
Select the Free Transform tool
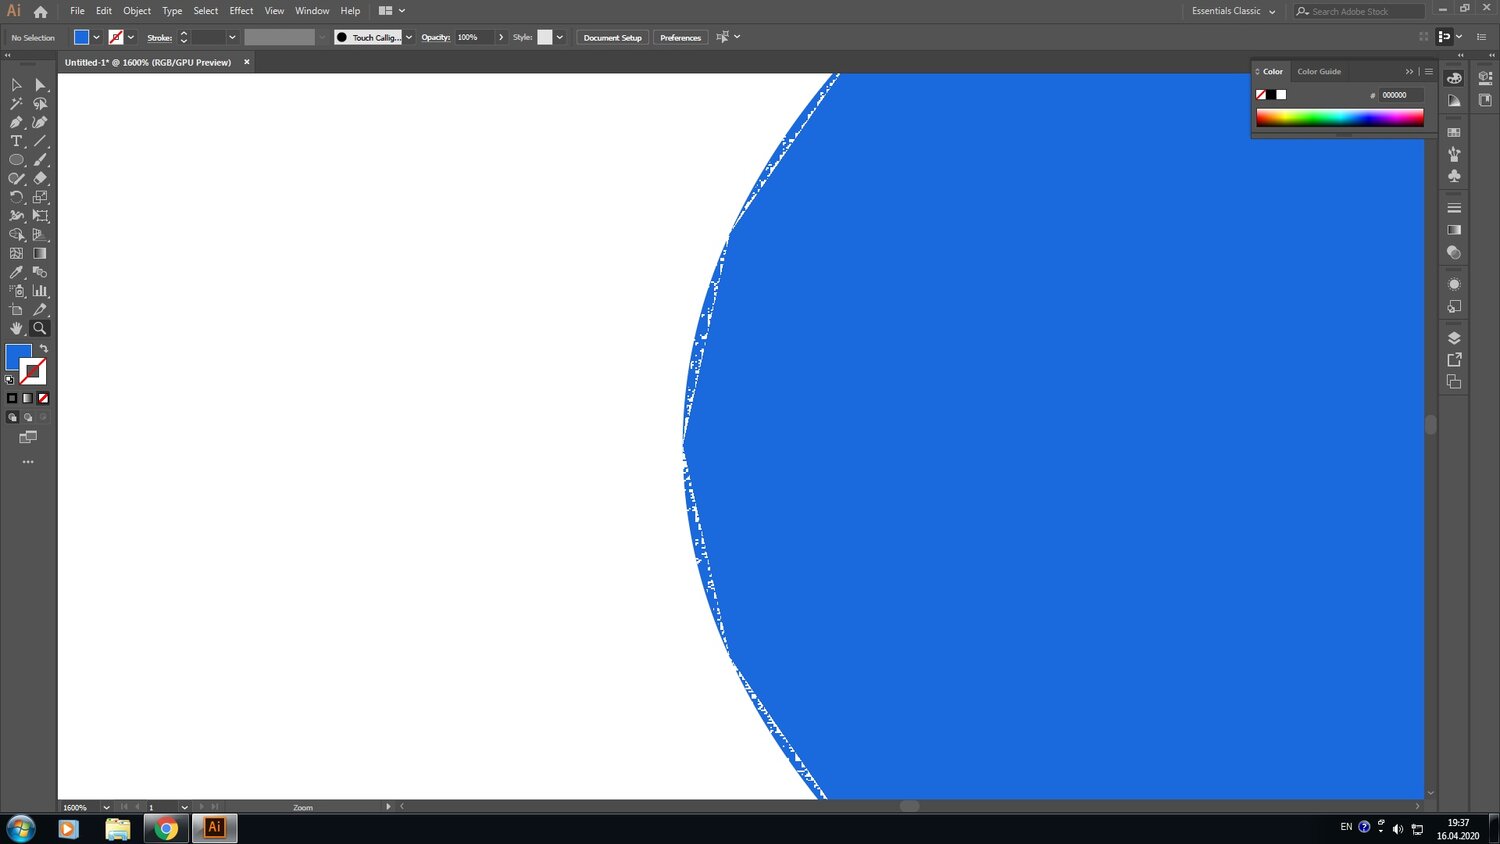[40, 216]
